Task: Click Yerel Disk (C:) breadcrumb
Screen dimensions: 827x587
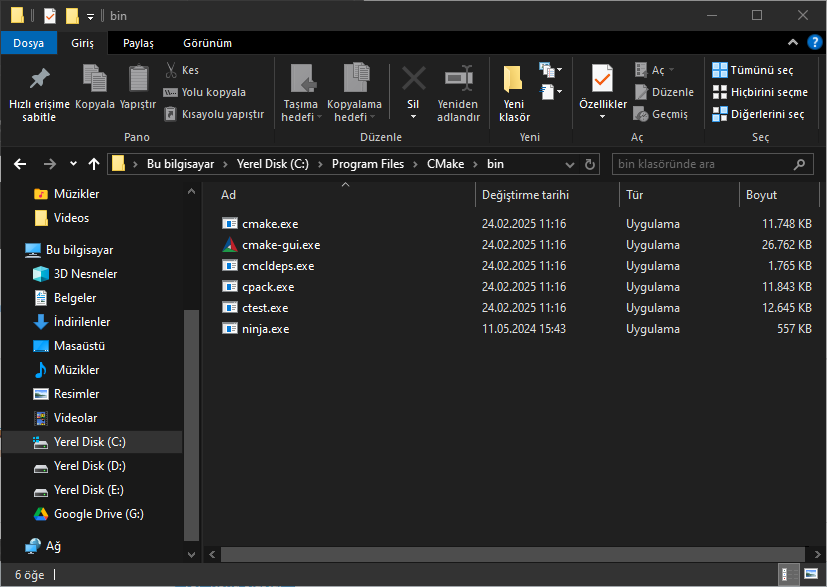Action: tap(273, 164)
